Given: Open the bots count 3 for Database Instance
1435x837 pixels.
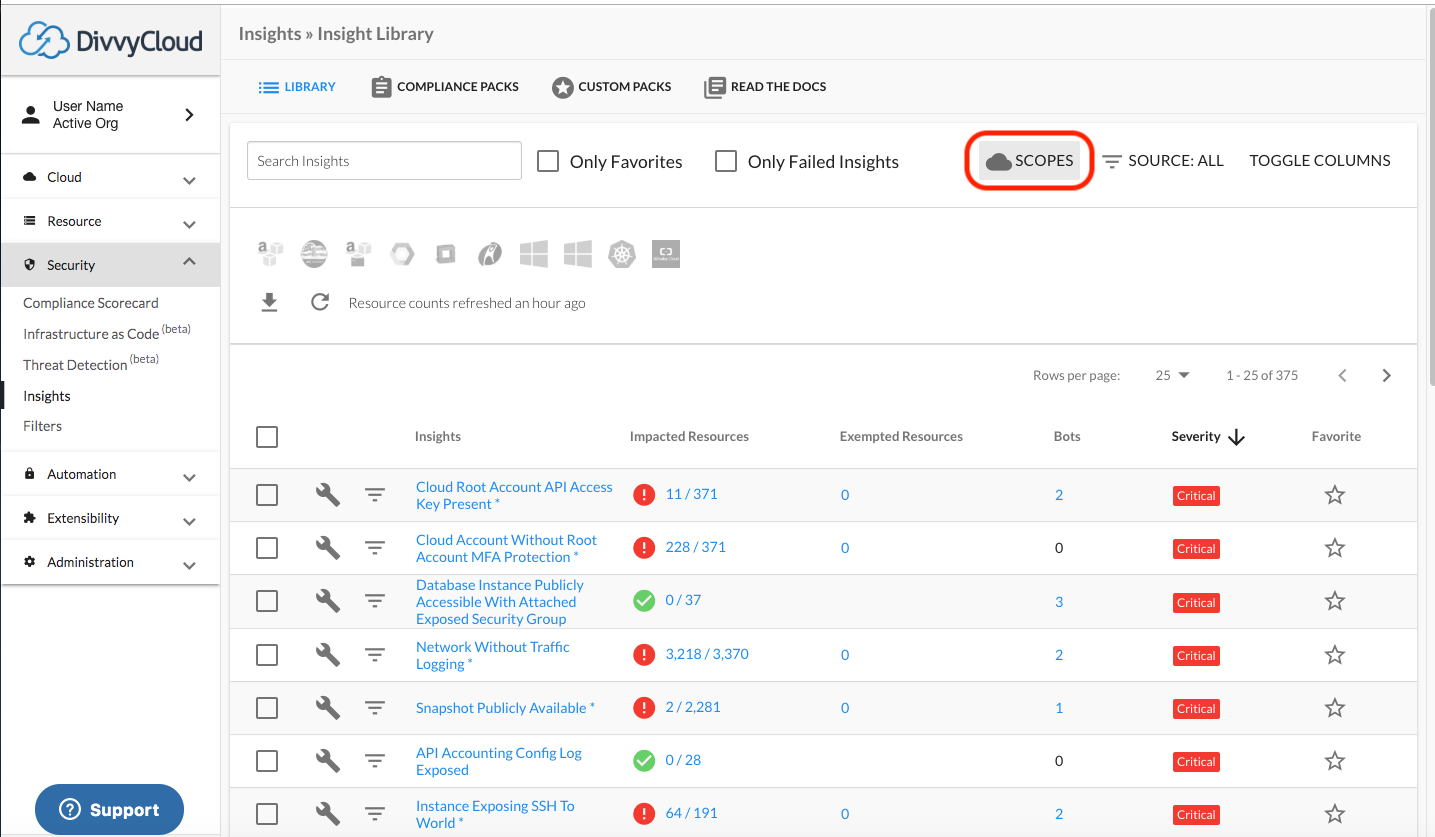Looking at the screenshot, I should pos(1059,602).
